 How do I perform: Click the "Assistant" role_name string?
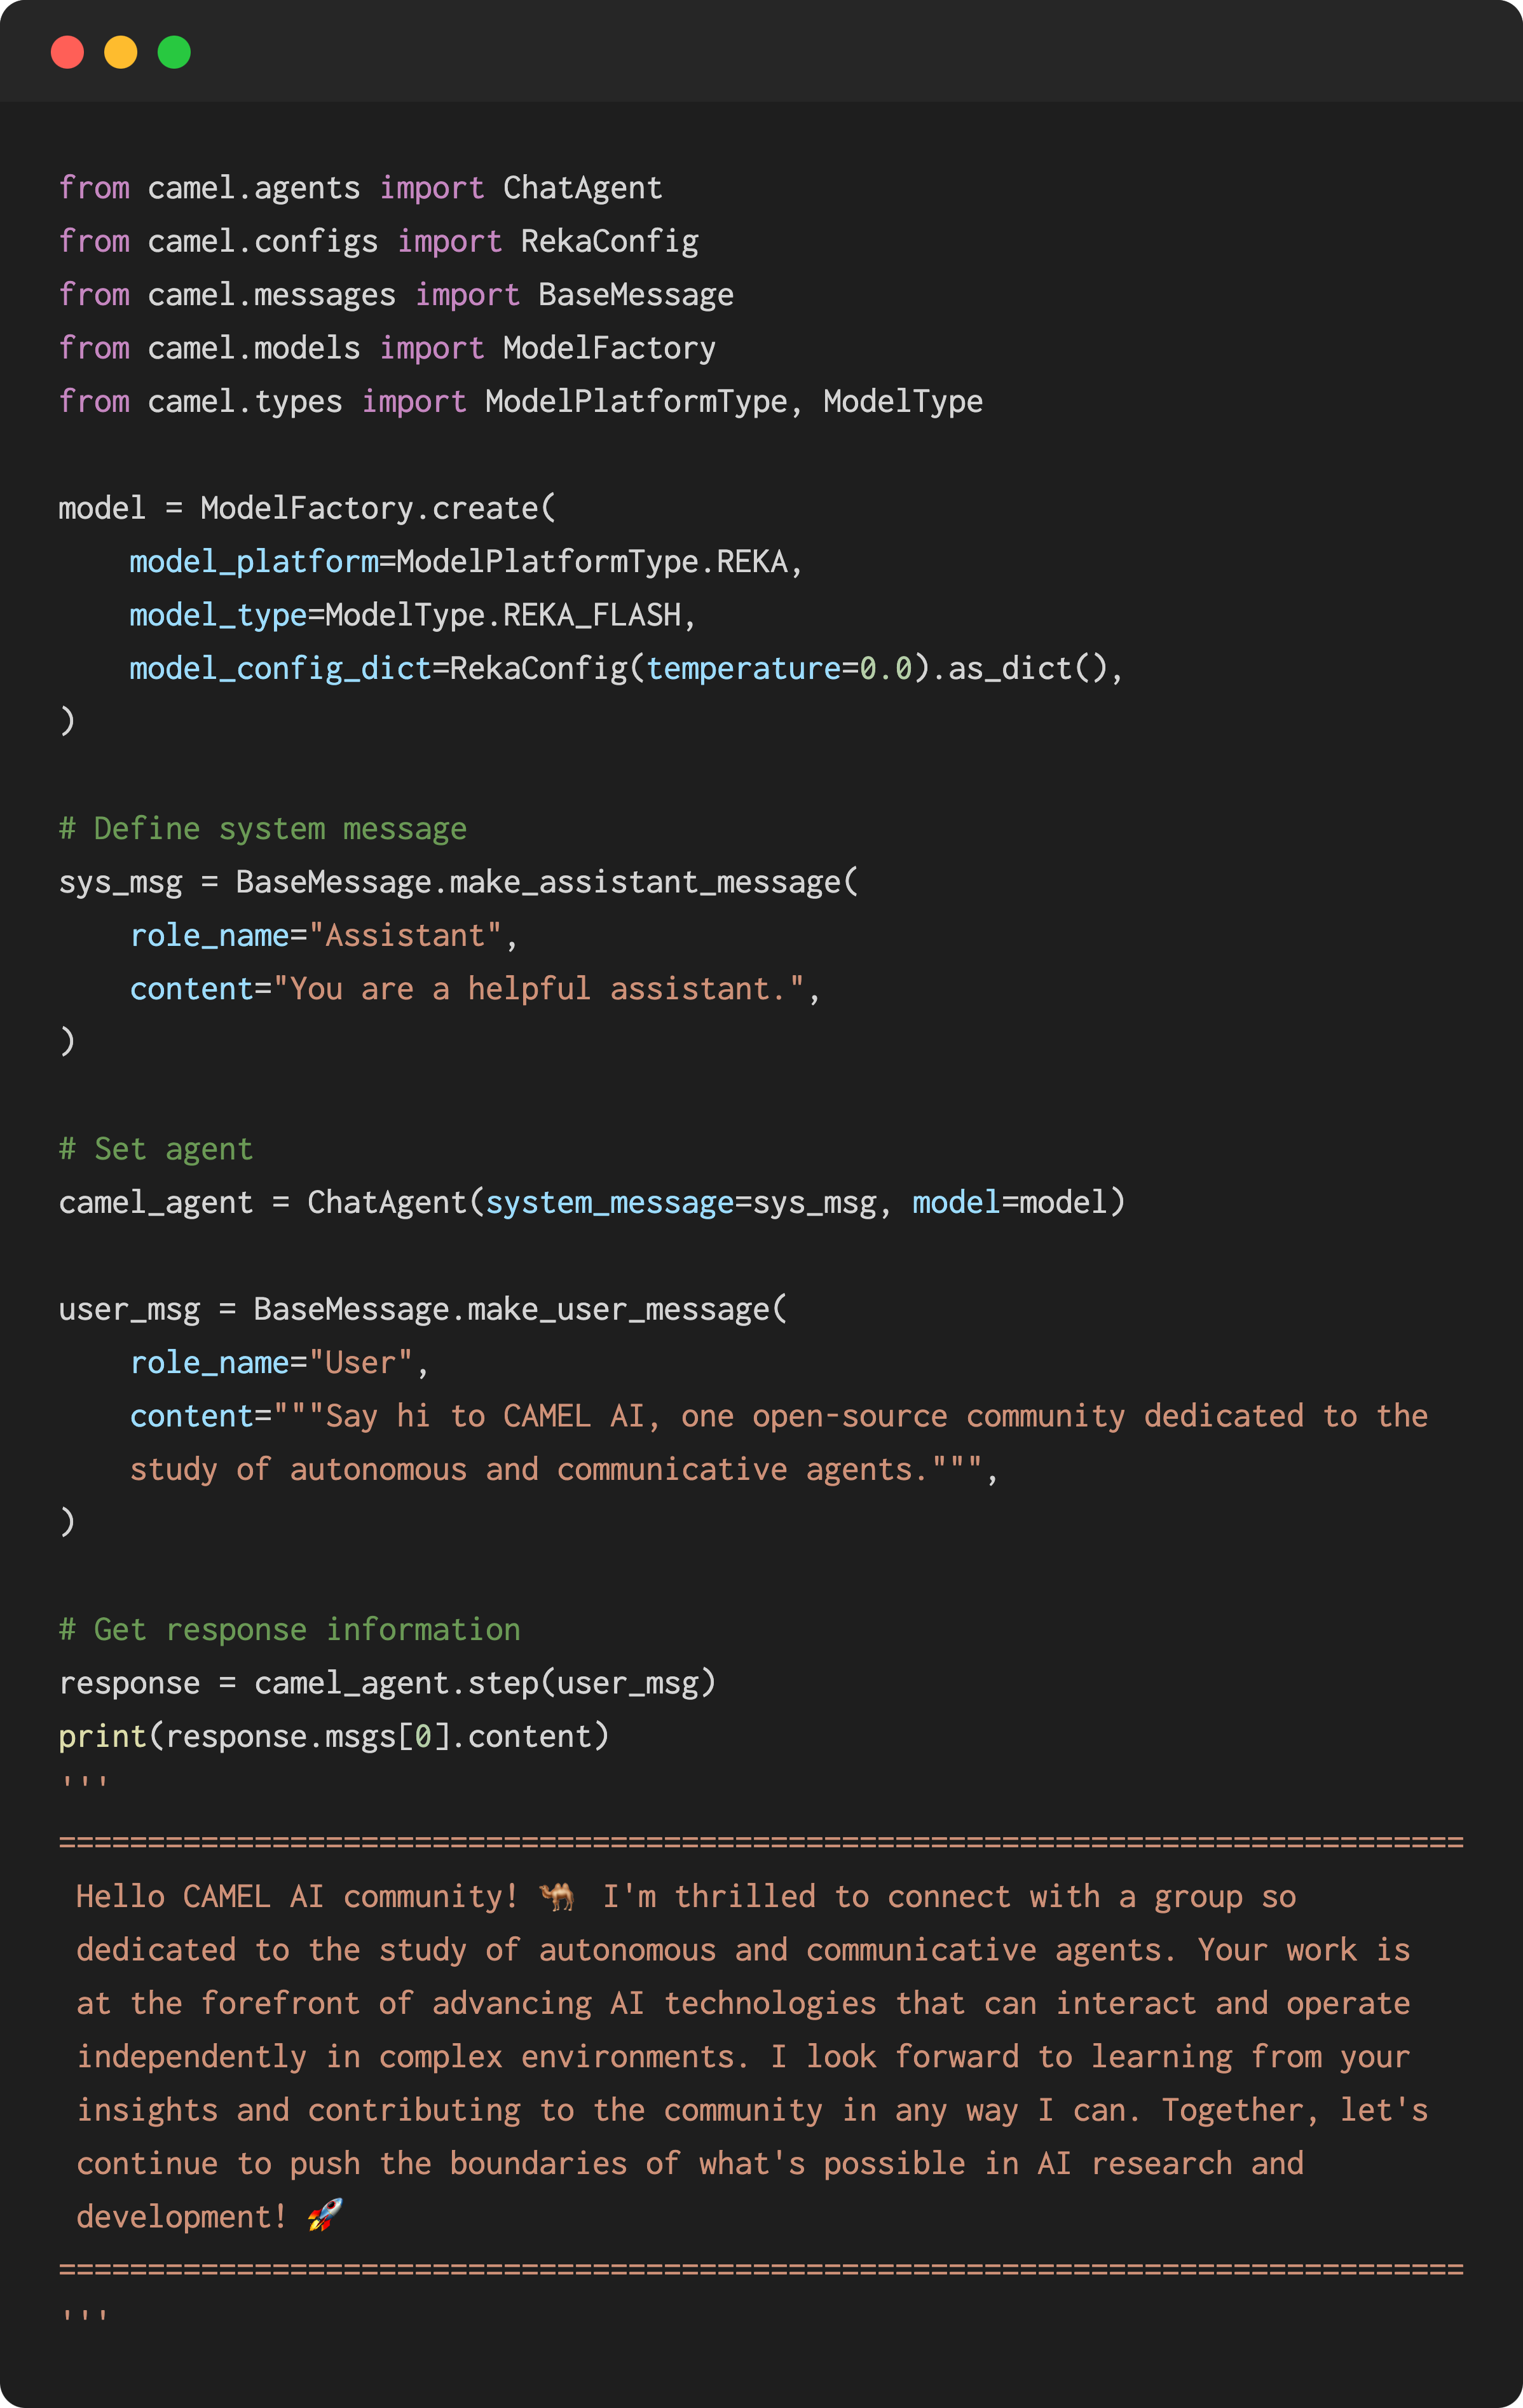[x=404, y=936]
